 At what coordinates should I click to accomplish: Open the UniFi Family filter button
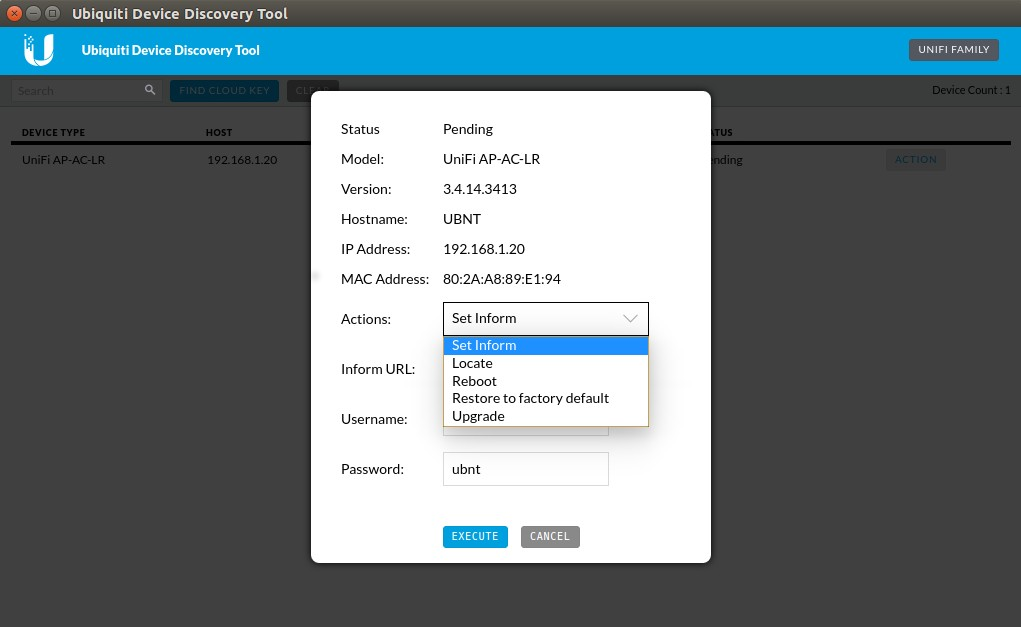click(x=954, y=49)
